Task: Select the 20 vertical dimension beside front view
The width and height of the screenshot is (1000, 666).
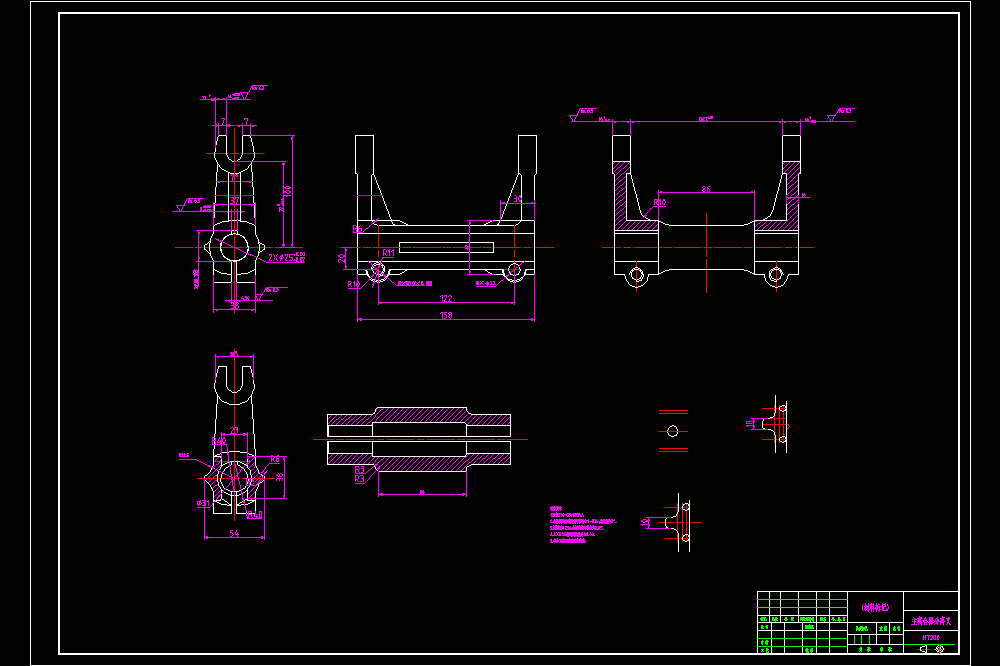Action: coord(342,258)
